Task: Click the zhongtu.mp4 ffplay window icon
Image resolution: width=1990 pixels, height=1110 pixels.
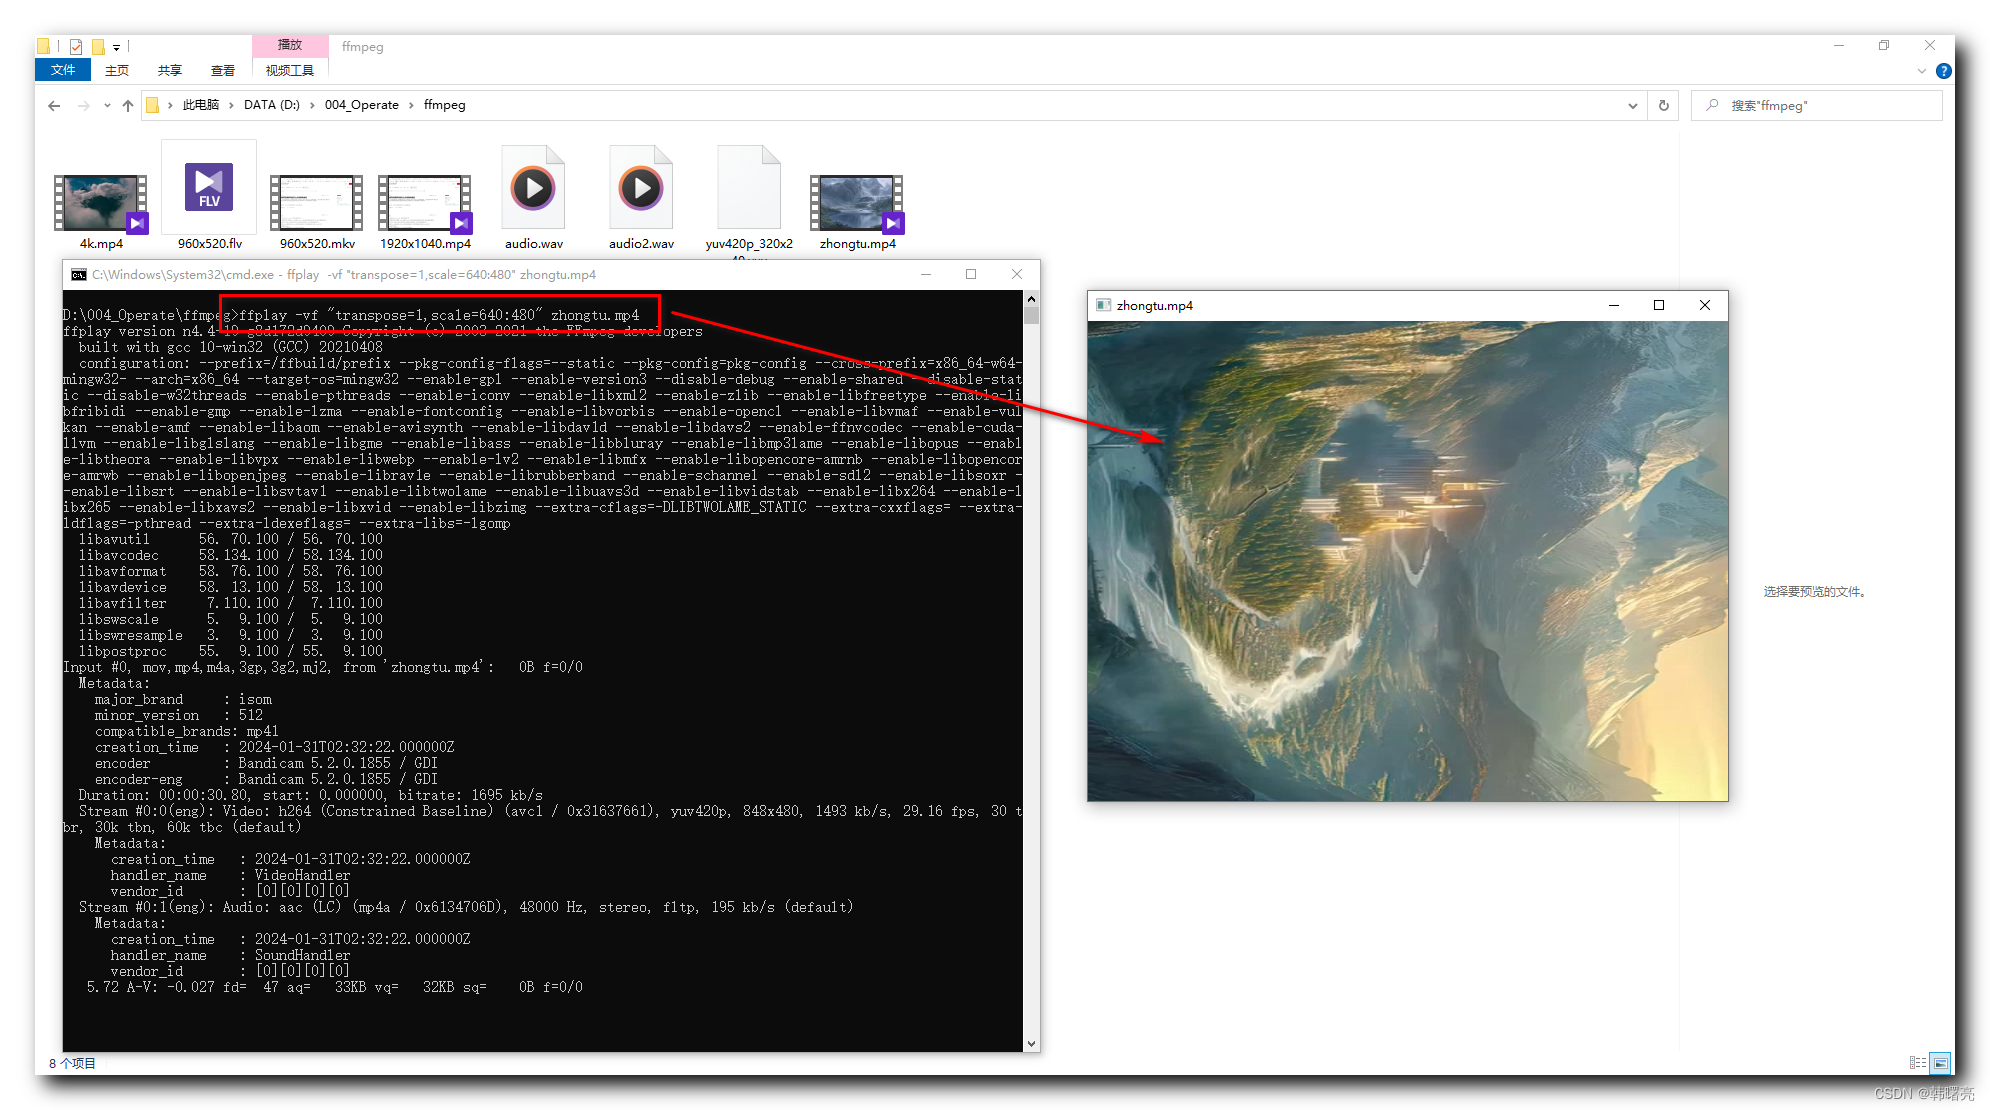Action: tap(1104, 306)
